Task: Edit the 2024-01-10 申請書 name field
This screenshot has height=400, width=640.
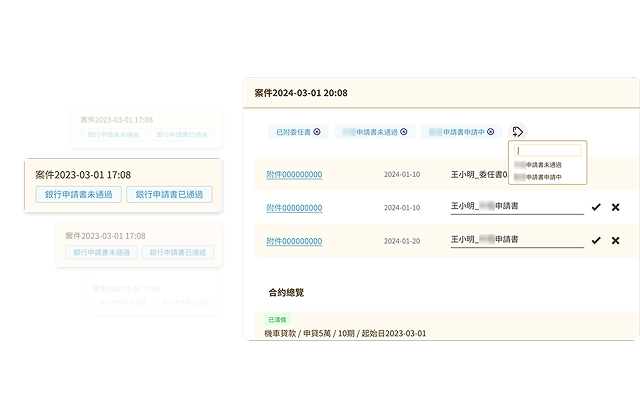Action: point(516,206)
